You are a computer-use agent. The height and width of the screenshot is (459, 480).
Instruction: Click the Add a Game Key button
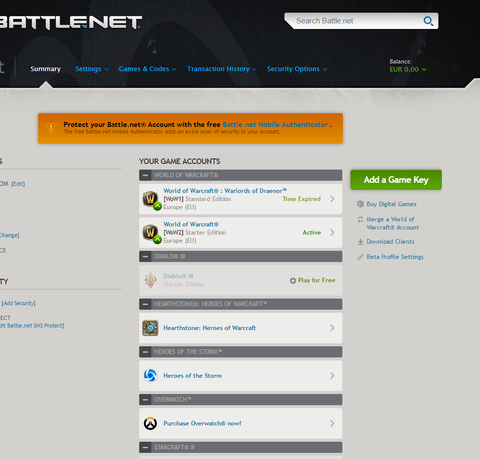396,180
